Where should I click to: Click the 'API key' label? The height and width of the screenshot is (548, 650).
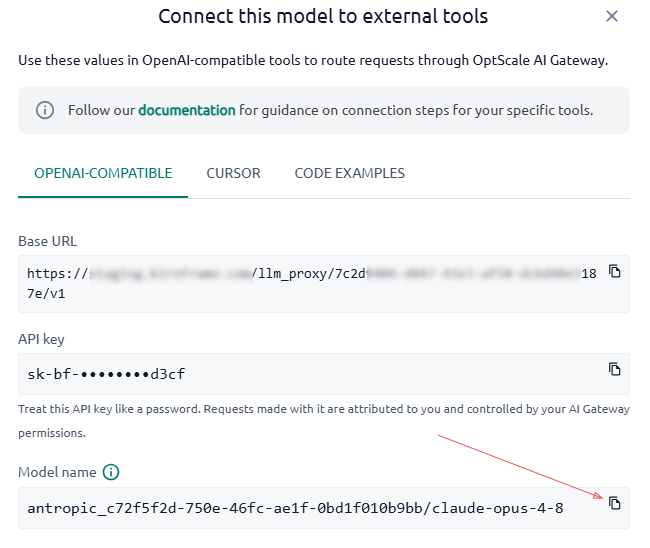coord(41,339)
